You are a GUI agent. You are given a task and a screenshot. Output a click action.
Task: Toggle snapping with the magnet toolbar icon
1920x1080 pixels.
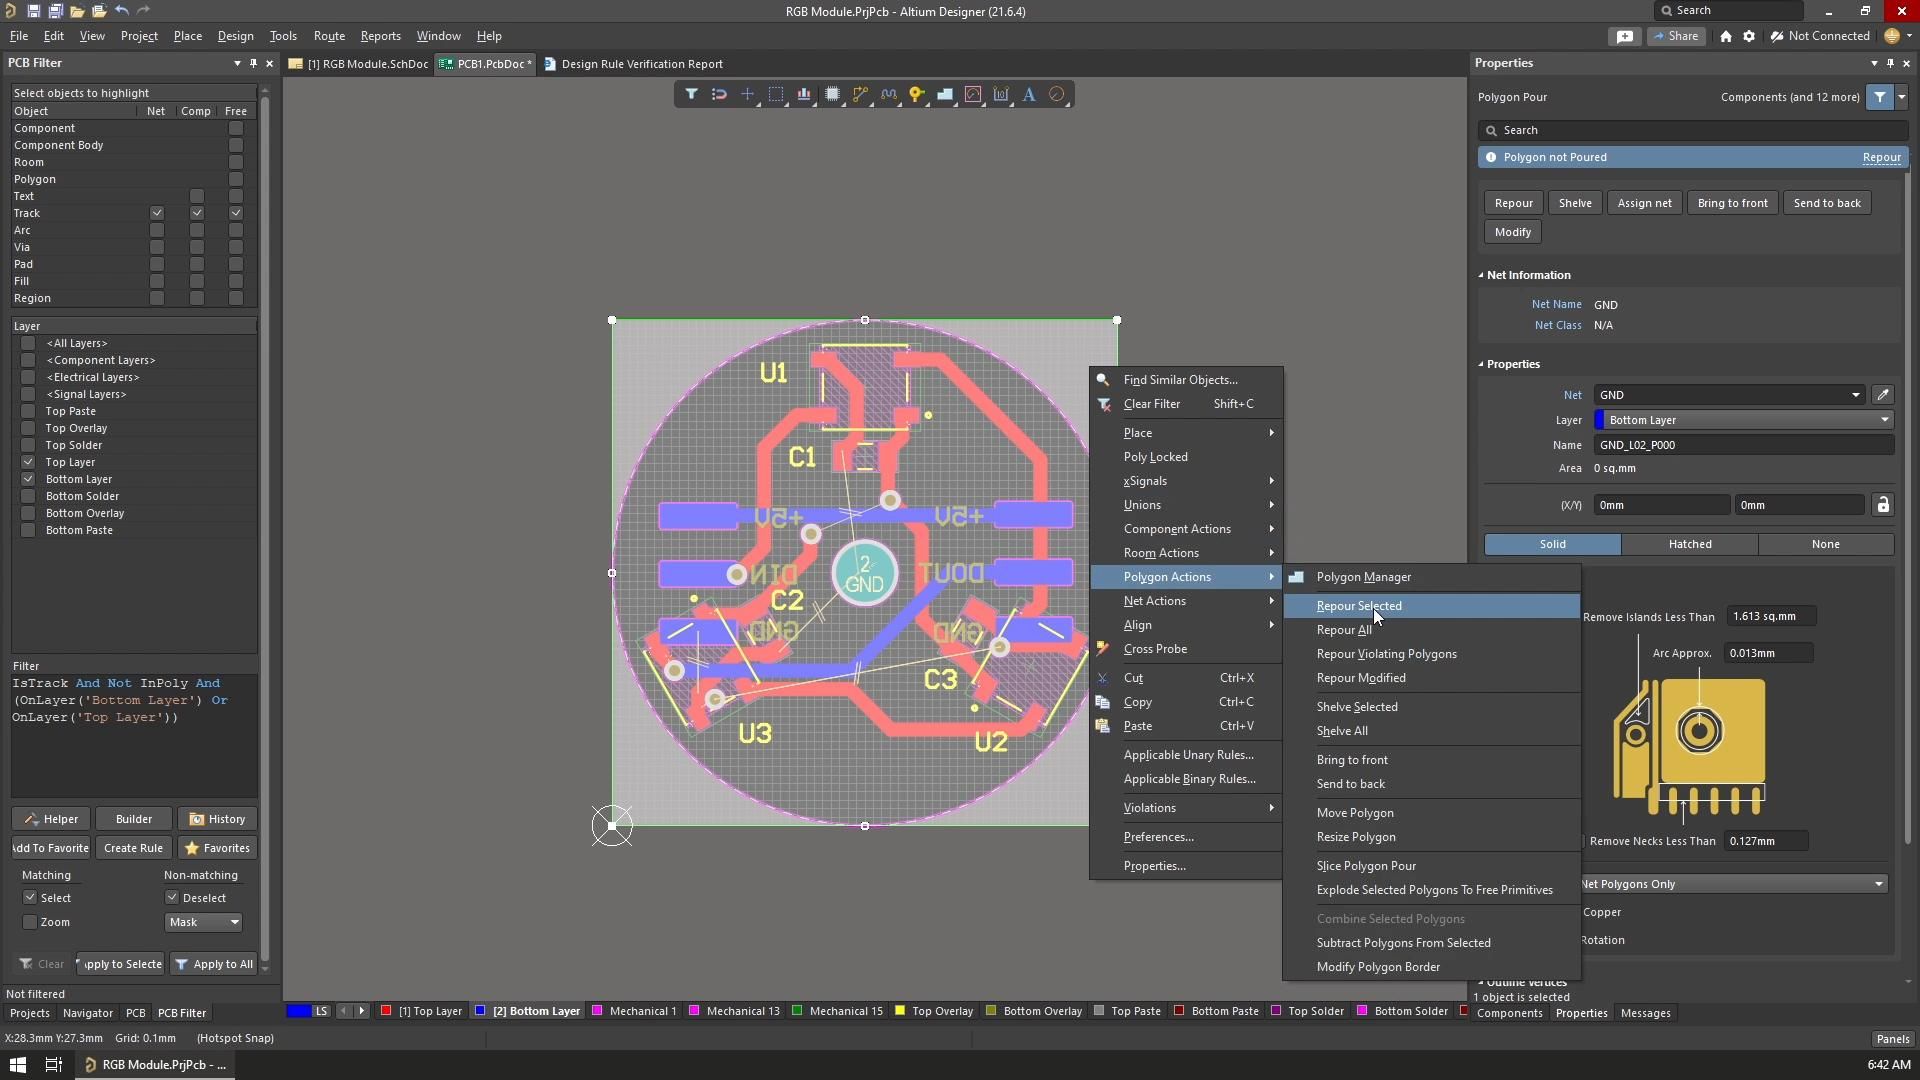(x=719, y=94)
